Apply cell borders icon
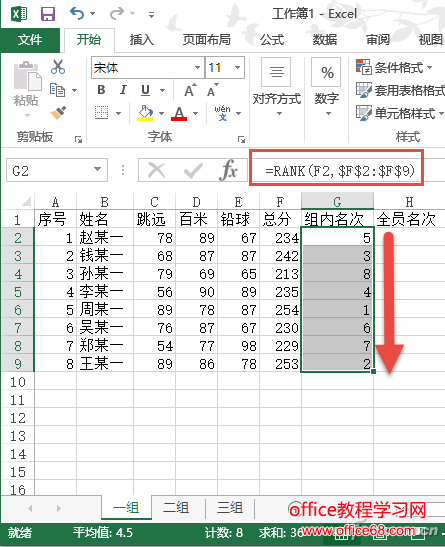The image size is (445, 547). coord(101,113)
